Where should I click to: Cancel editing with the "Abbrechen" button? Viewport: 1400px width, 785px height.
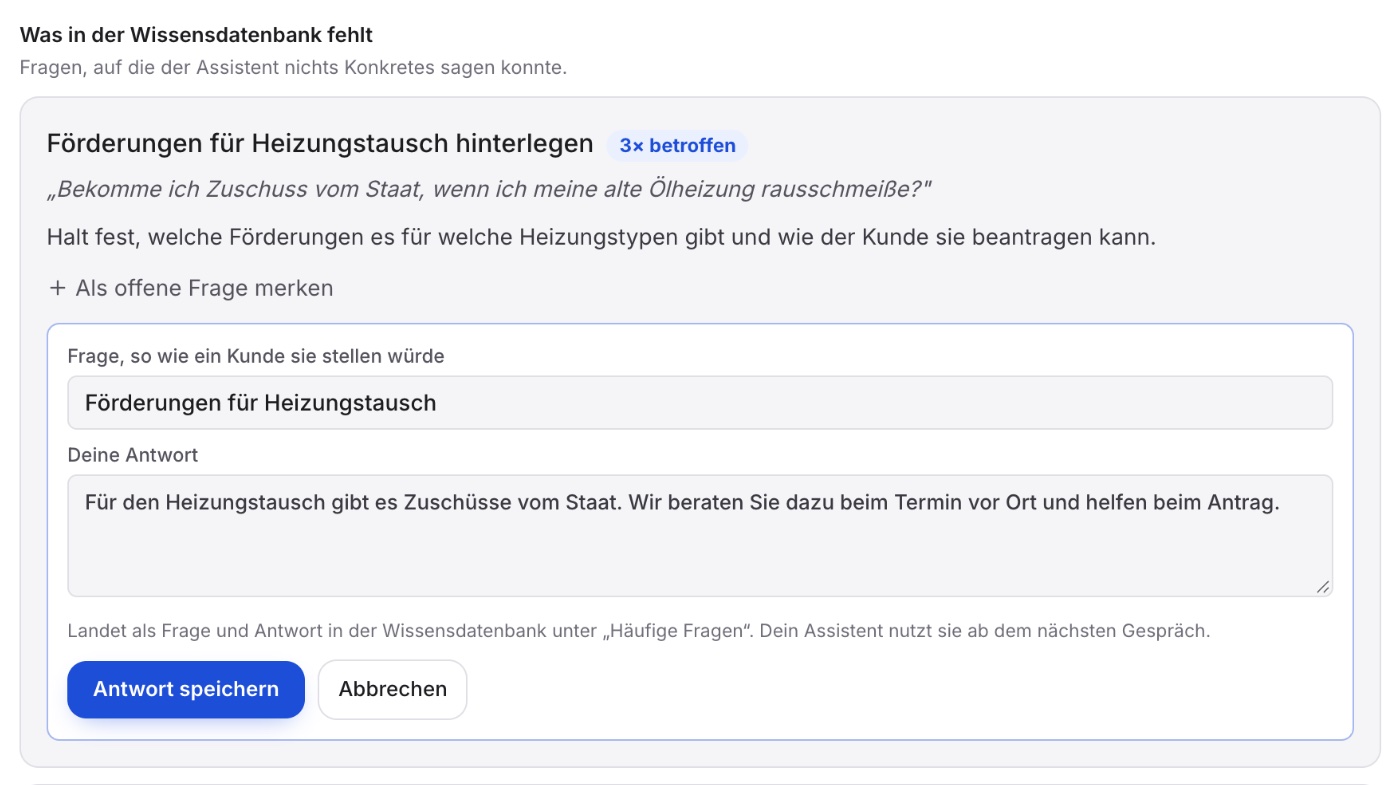pos(393,689)
